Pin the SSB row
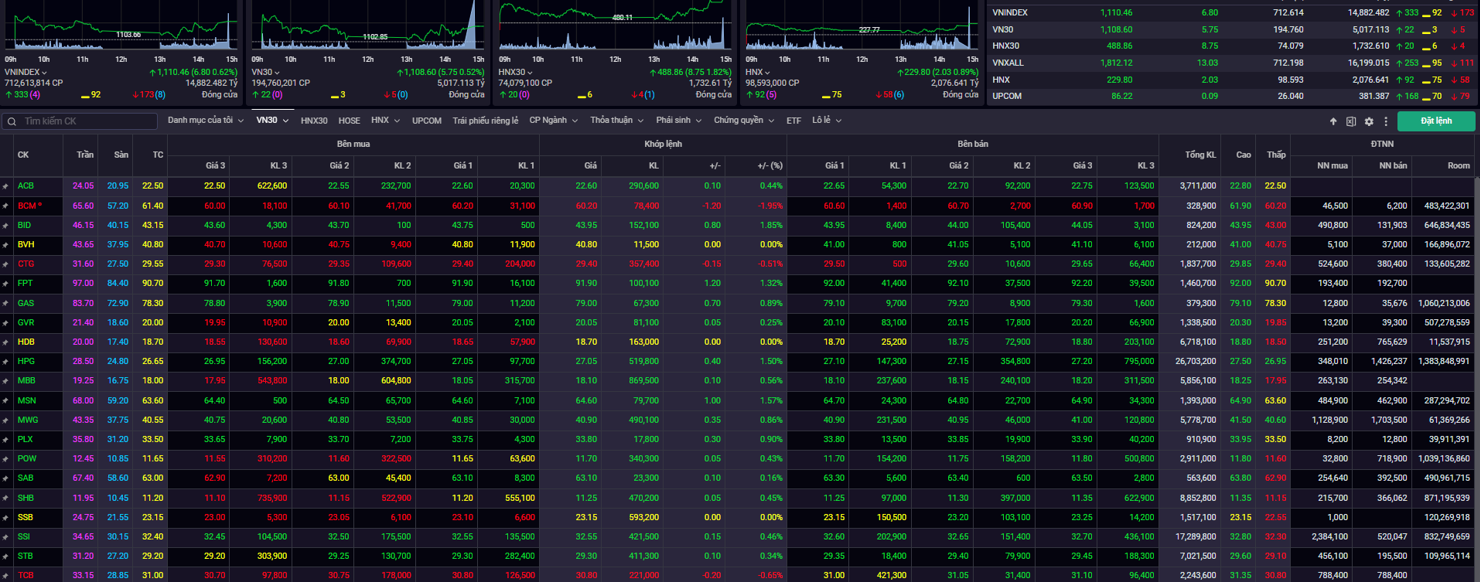 [x=5, y=518]
